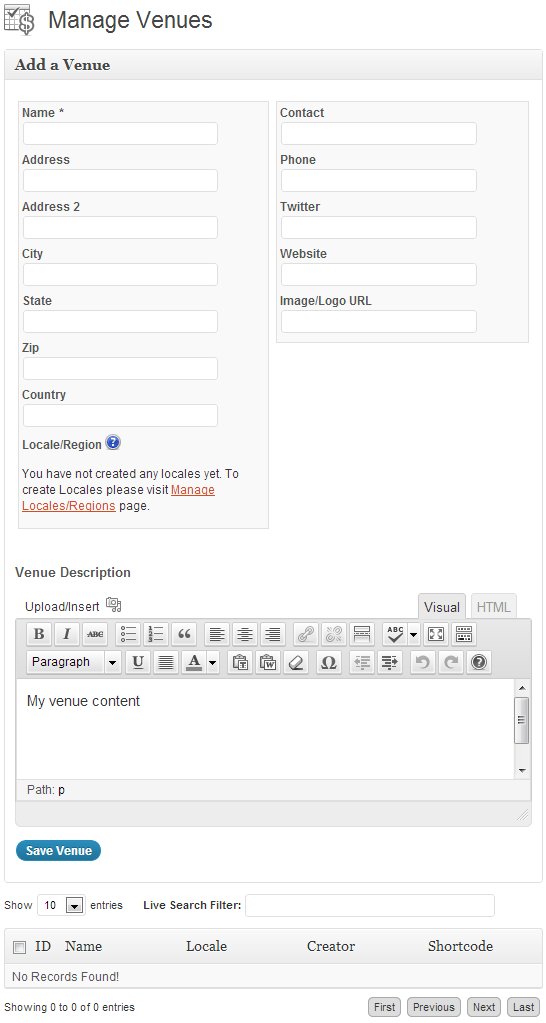Screen dimensions: 546x1023
Task: Click the editor vertical scrollbar handle
Action: pyautogui.click(x=521, y=720)
